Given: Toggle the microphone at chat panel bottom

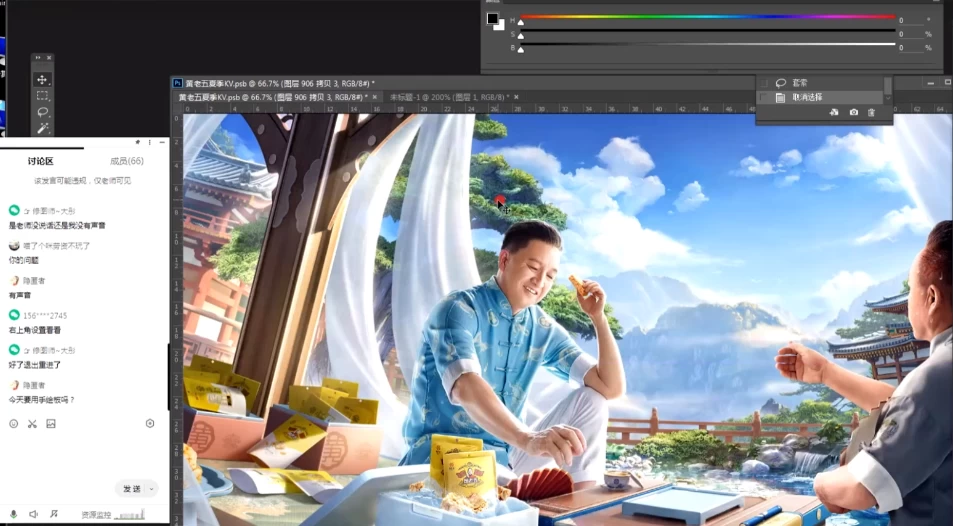Looking at the screenshot, I should tap(14, 514).
